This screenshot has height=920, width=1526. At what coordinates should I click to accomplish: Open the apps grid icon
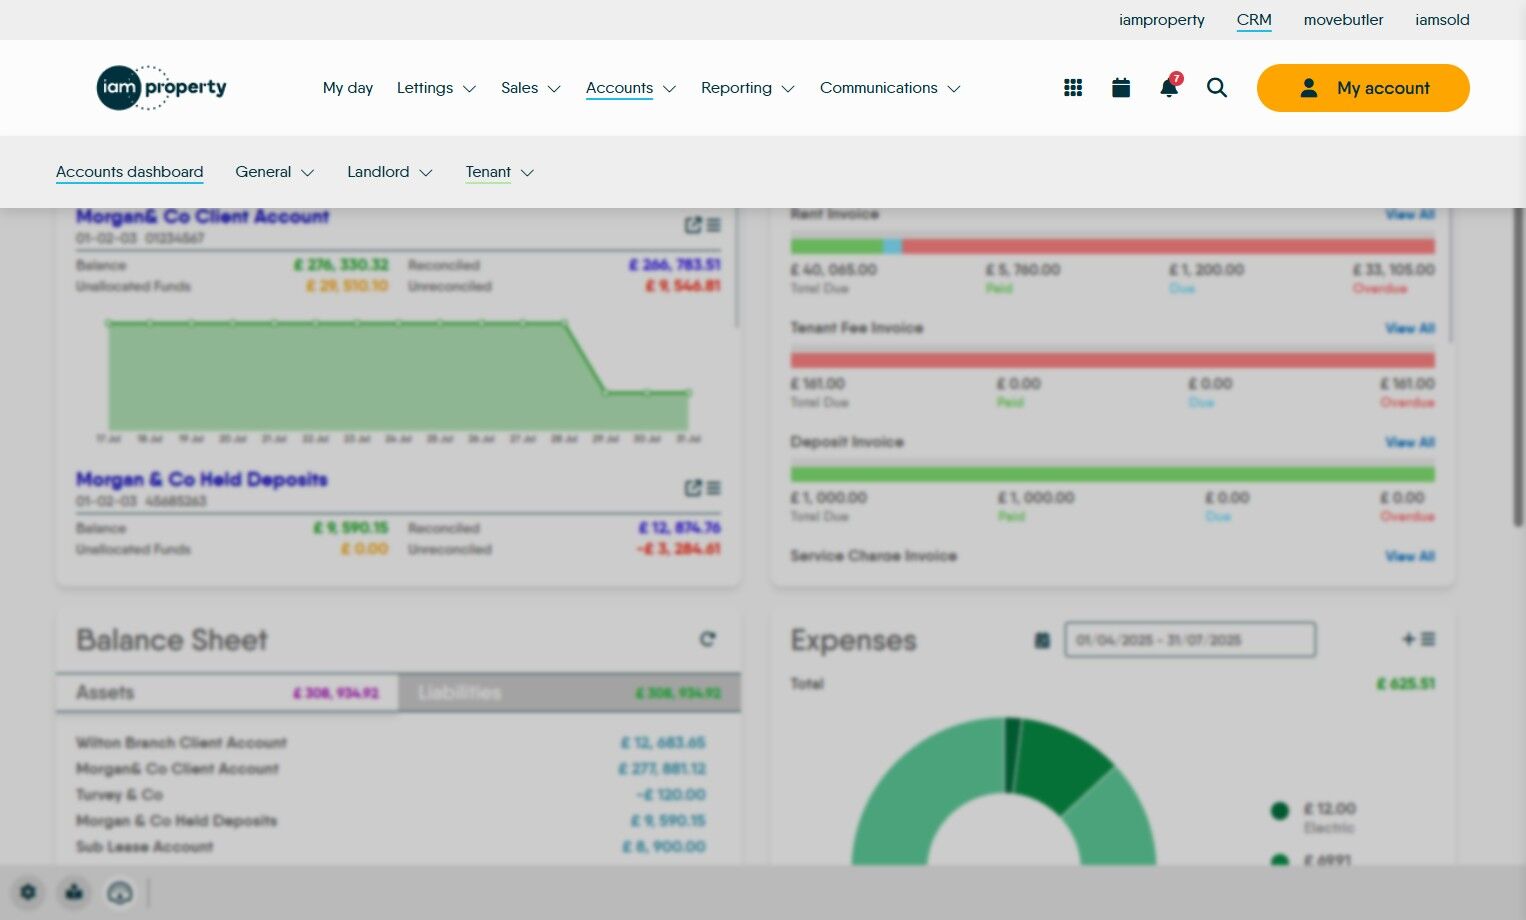tap(1073, 88)
